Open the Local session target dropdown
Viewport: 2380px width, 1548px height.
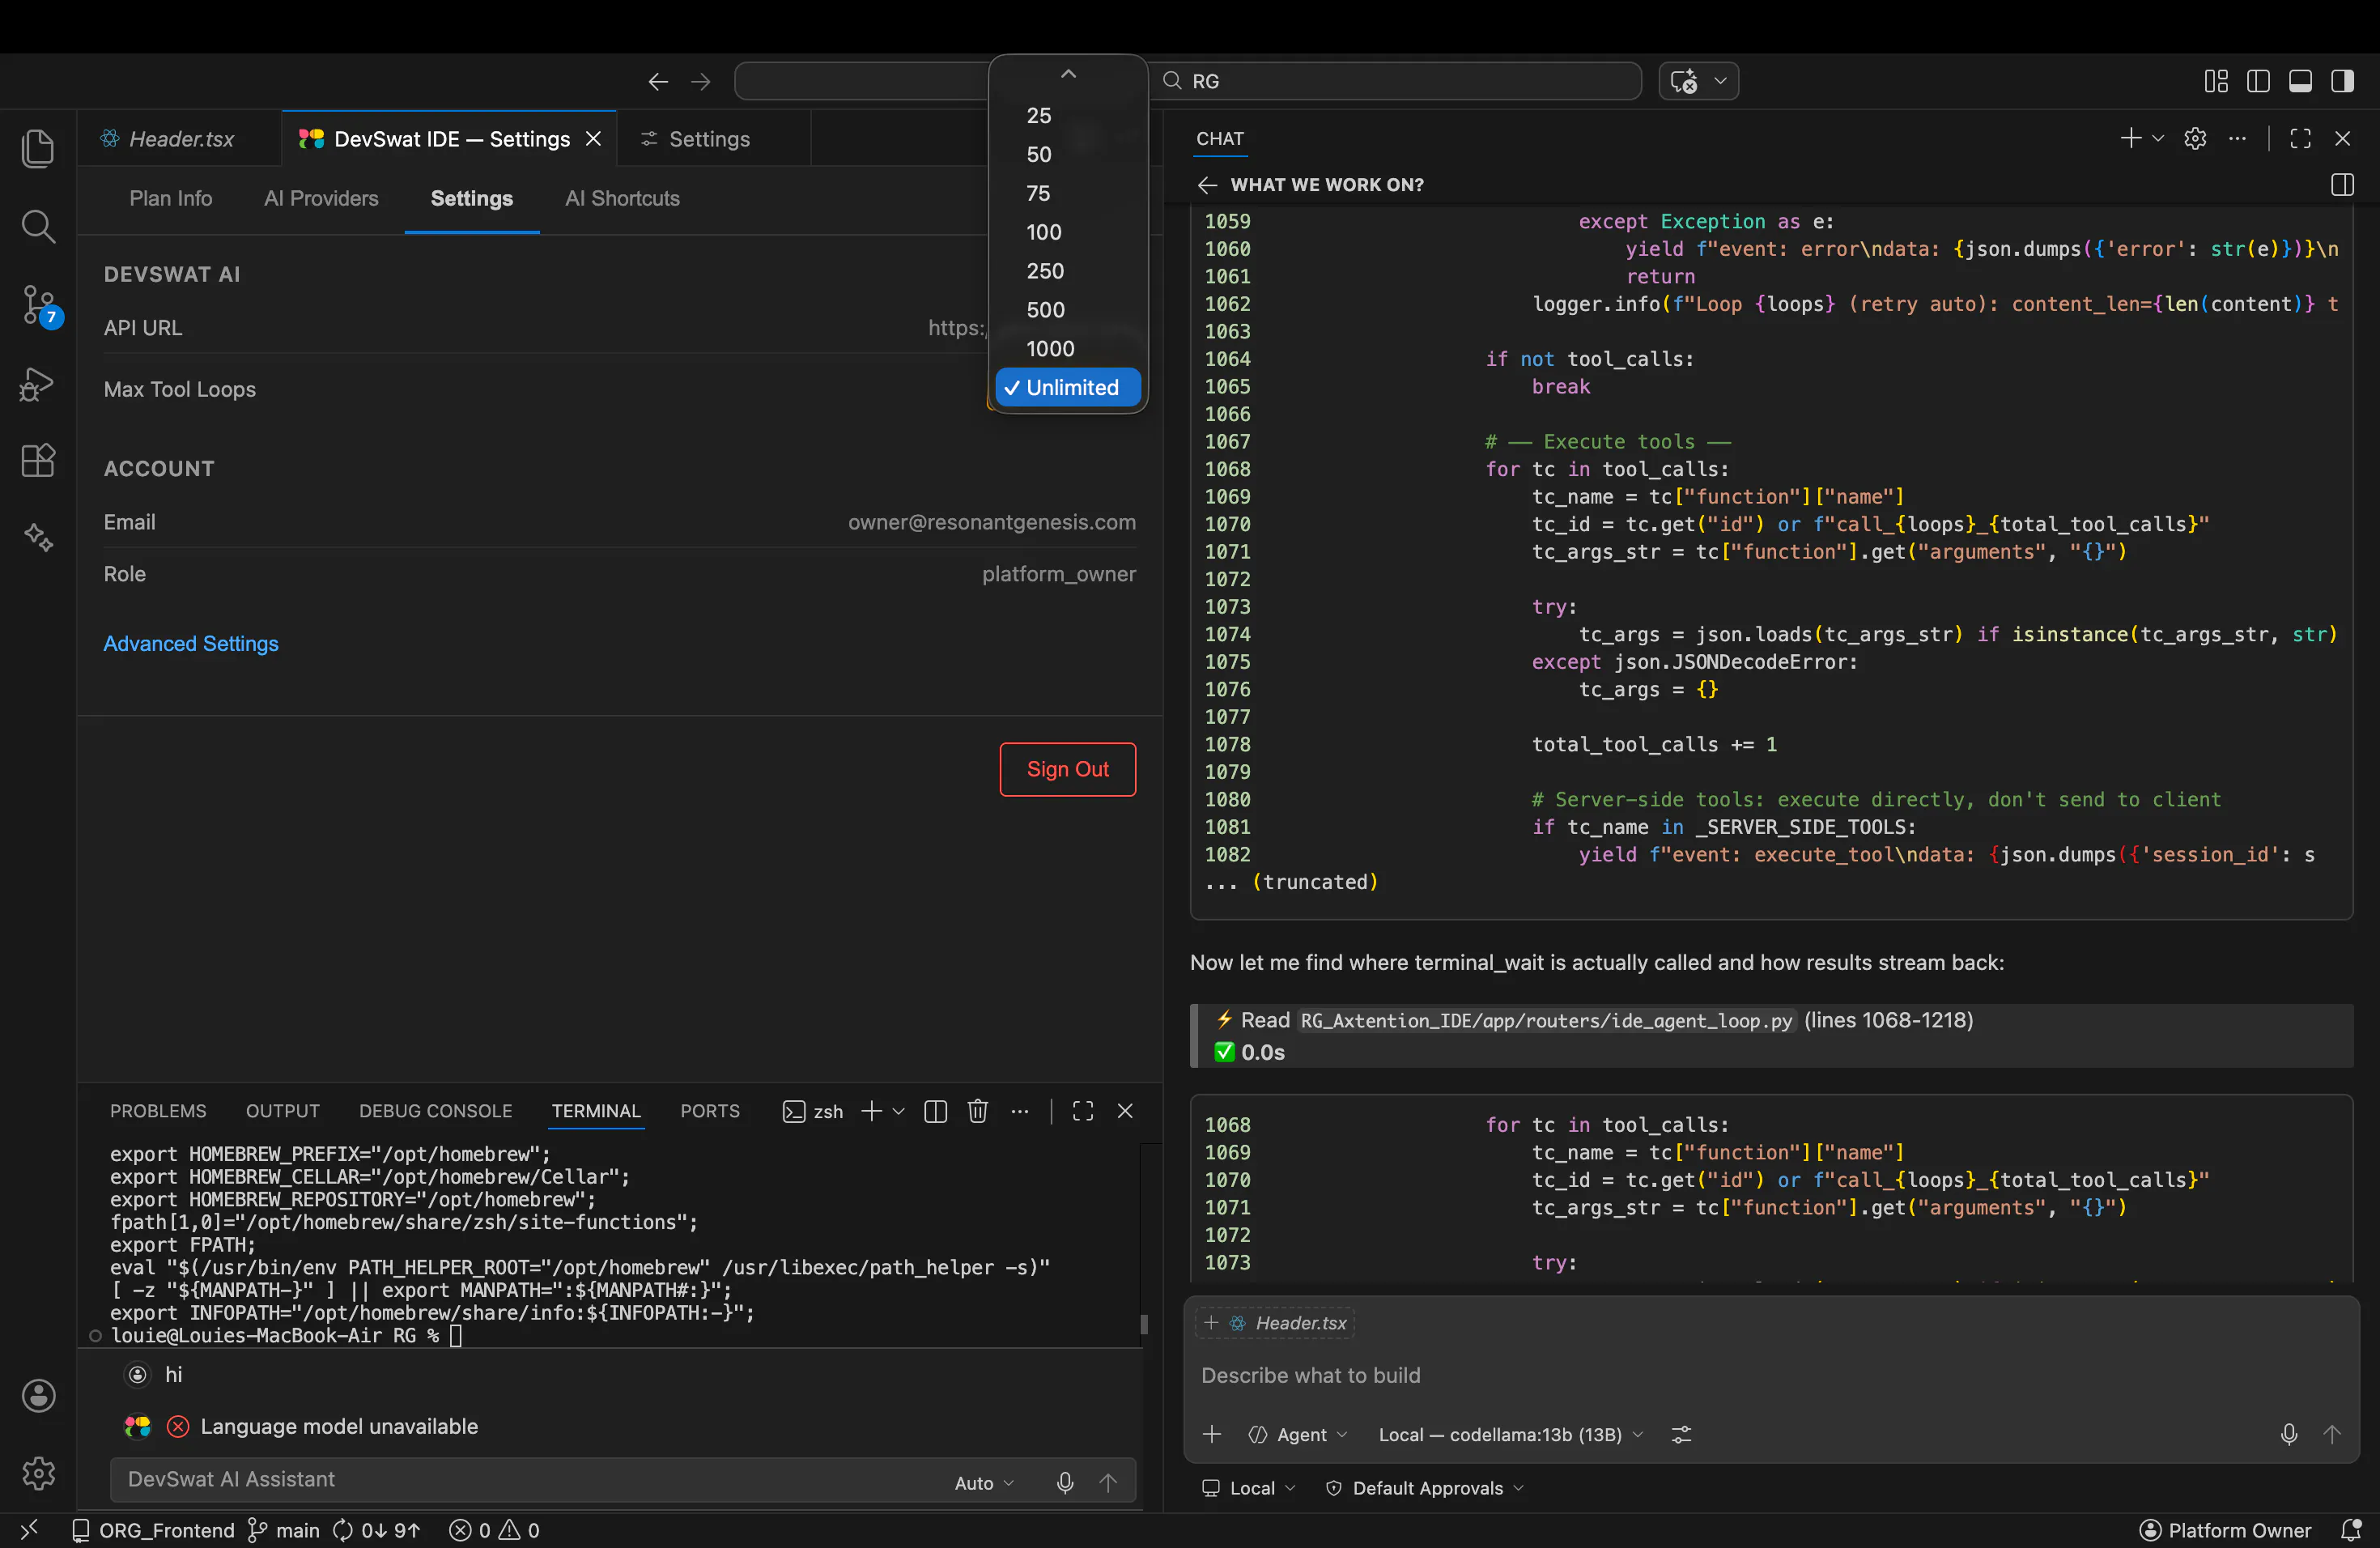coord(1248,1488)
